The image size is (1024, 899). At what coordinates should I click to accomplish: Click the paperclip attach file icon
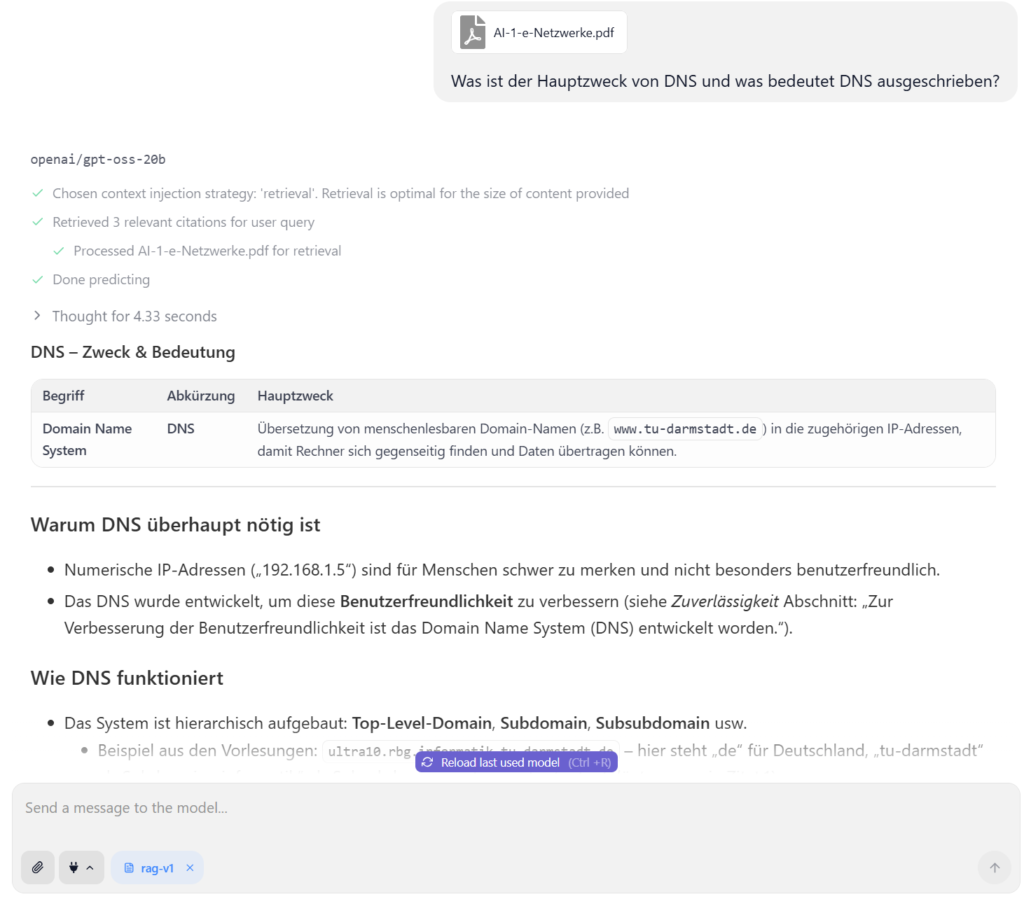38,868
